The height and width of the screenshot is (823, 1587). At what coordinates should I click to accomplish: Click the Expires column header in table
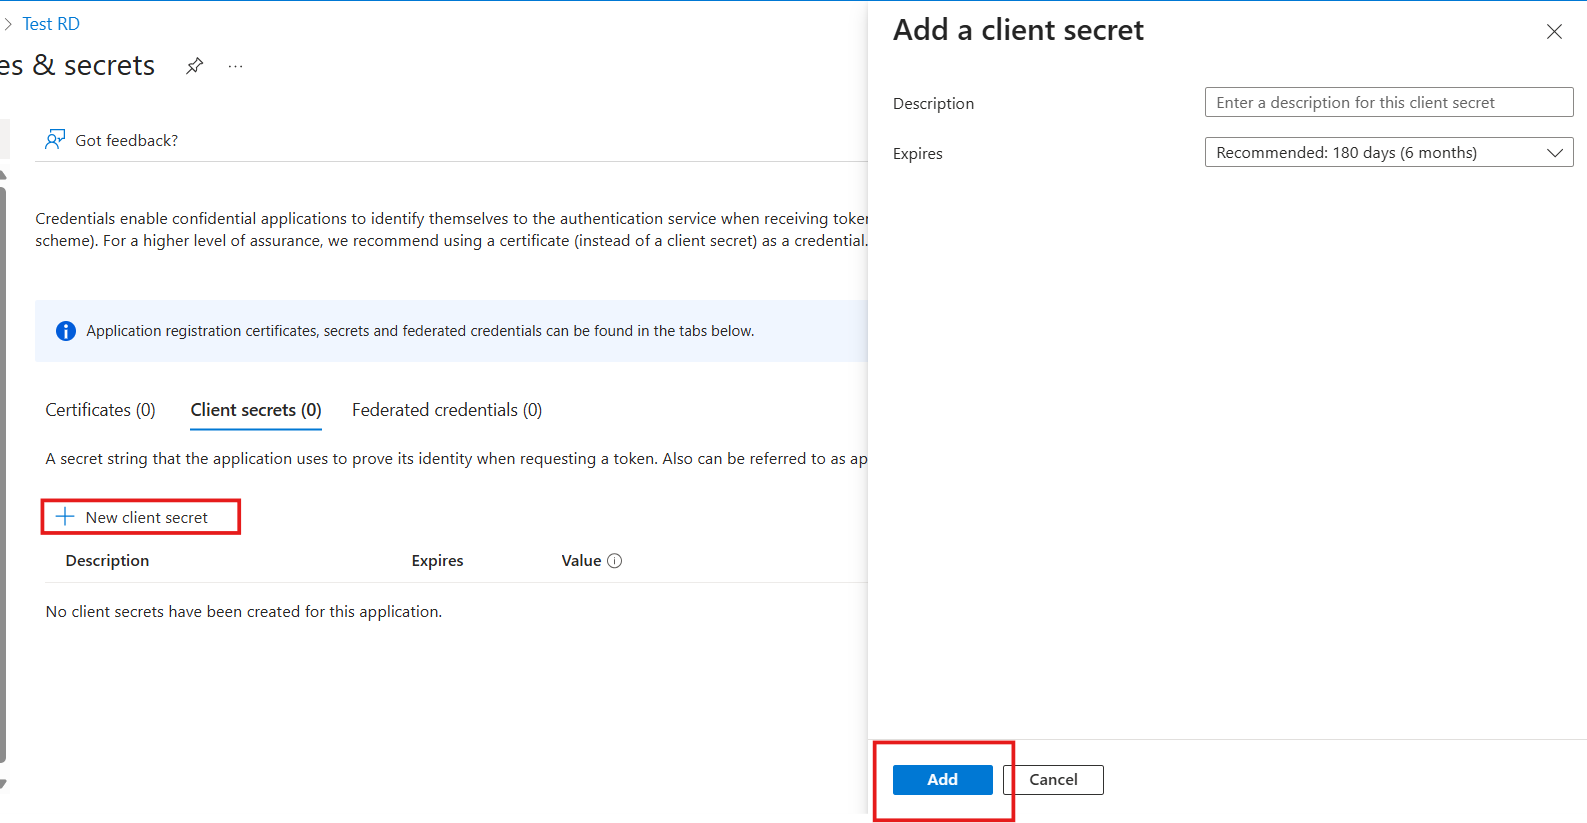pyautogui.click(x=437, y=561)
